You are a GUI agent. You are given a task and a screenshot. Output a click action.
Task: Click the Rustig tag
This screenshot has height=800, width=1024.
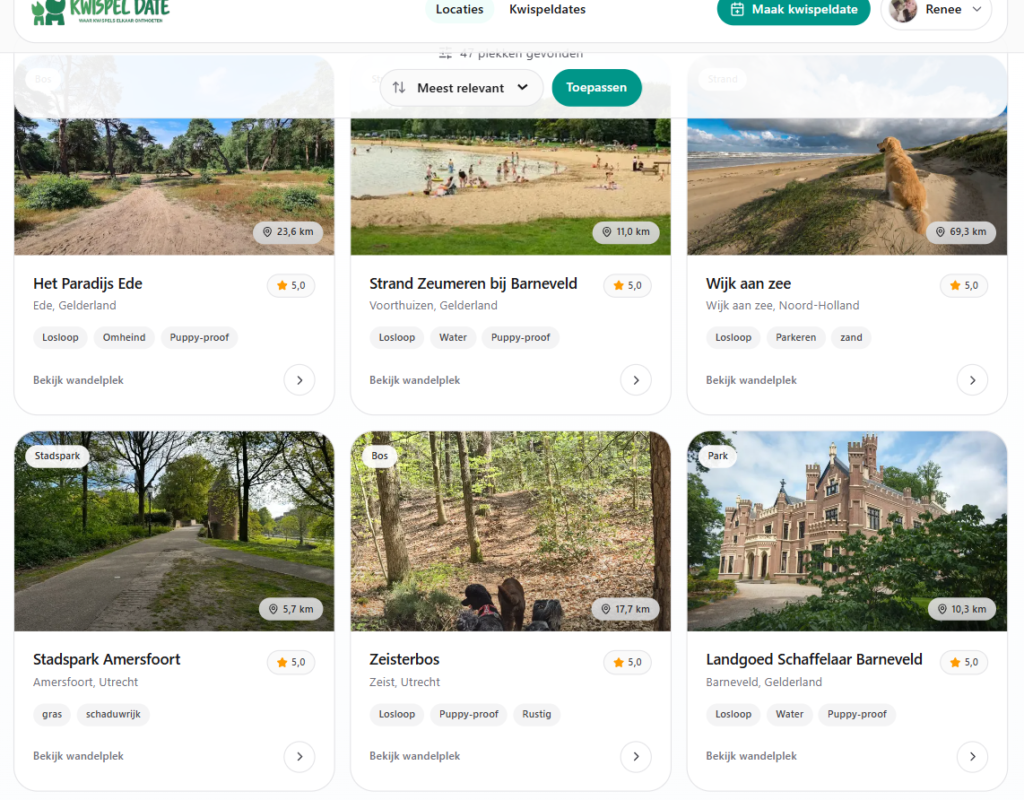[x=537, y=714]
